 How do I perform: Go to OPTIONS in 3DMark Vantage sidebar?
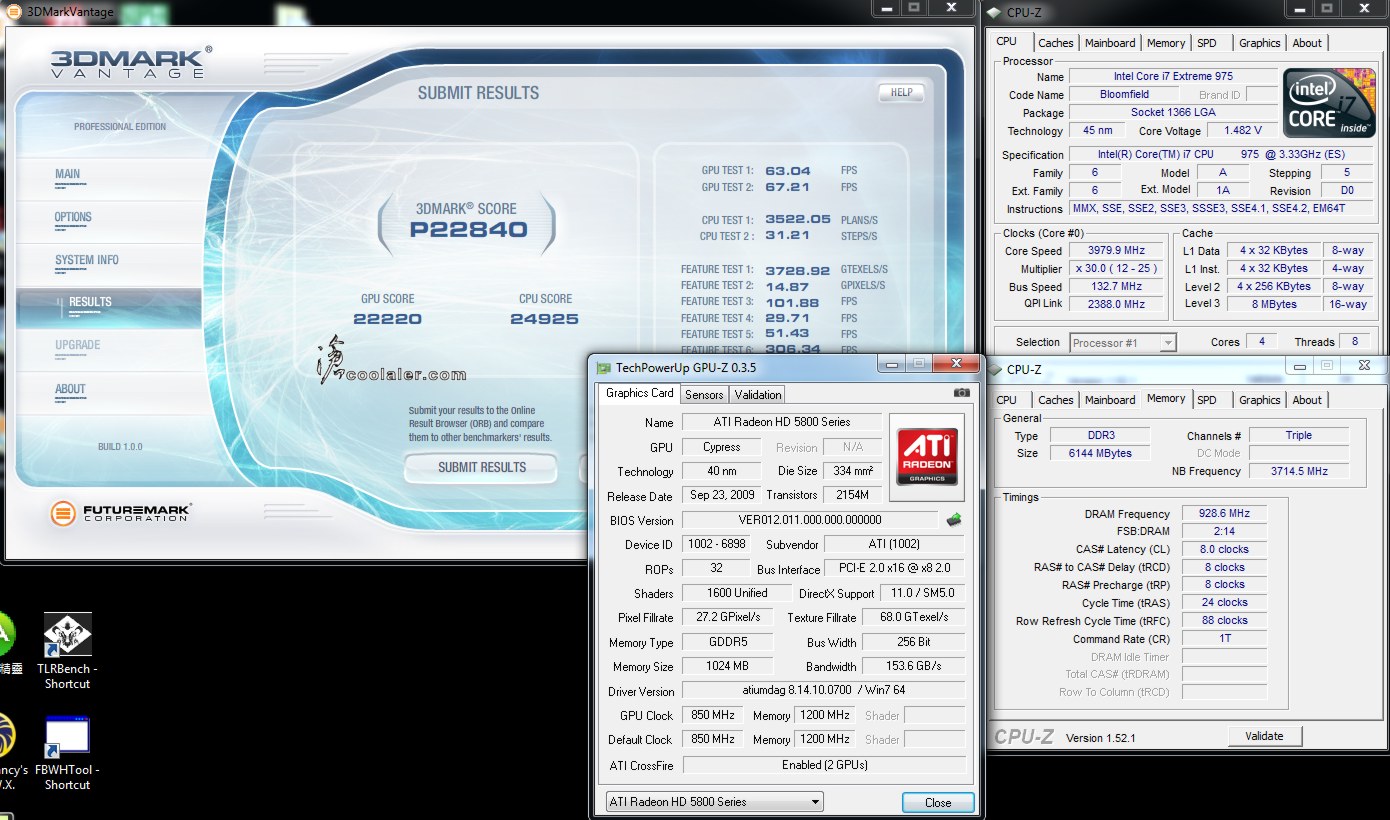pos(73,217)
